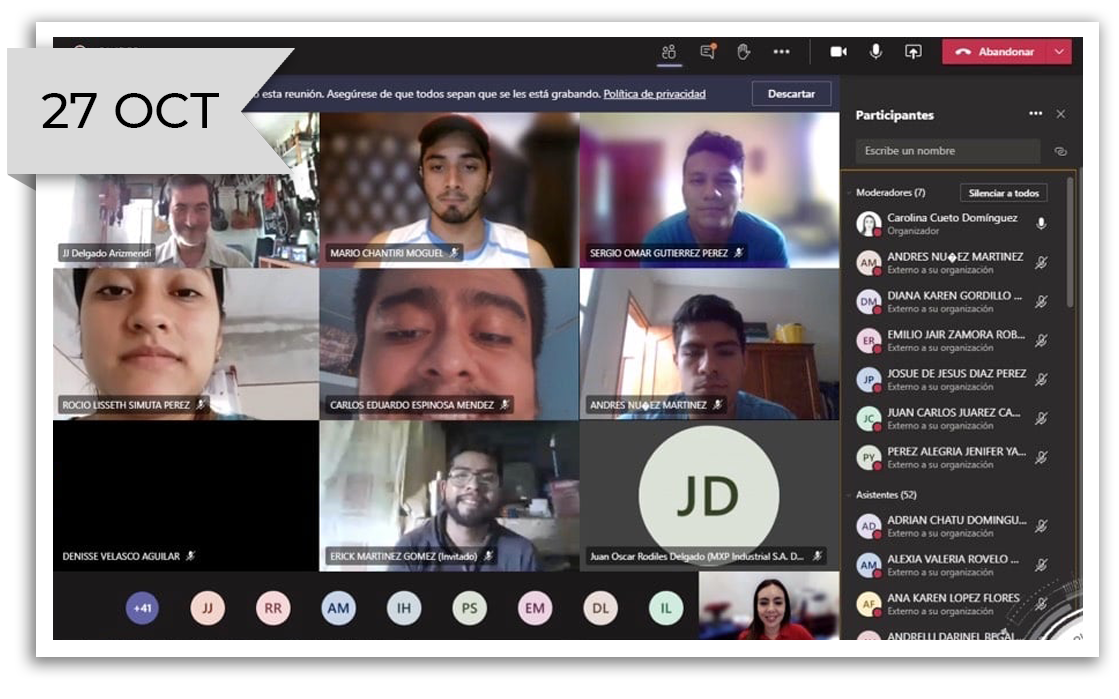Select CARLOS EDUARDO ESPINOSA MENDEZ video tile
This screenshot has height=699, width=1119.
point(449,344)
